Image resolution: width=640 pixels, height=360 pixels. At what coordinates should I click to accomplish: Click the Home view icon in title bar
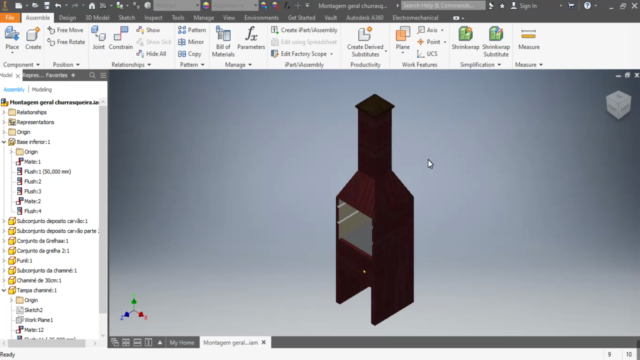click(x=92, y=6)
